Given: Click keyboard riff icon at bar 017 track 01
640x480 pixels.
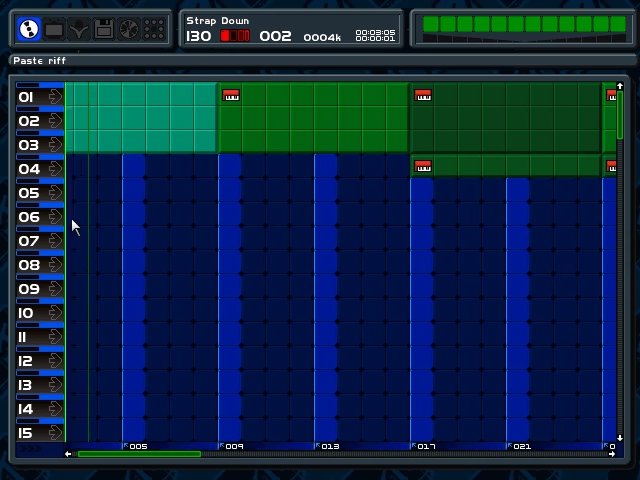Looking at the screenshot, I should tap(423, 95).
